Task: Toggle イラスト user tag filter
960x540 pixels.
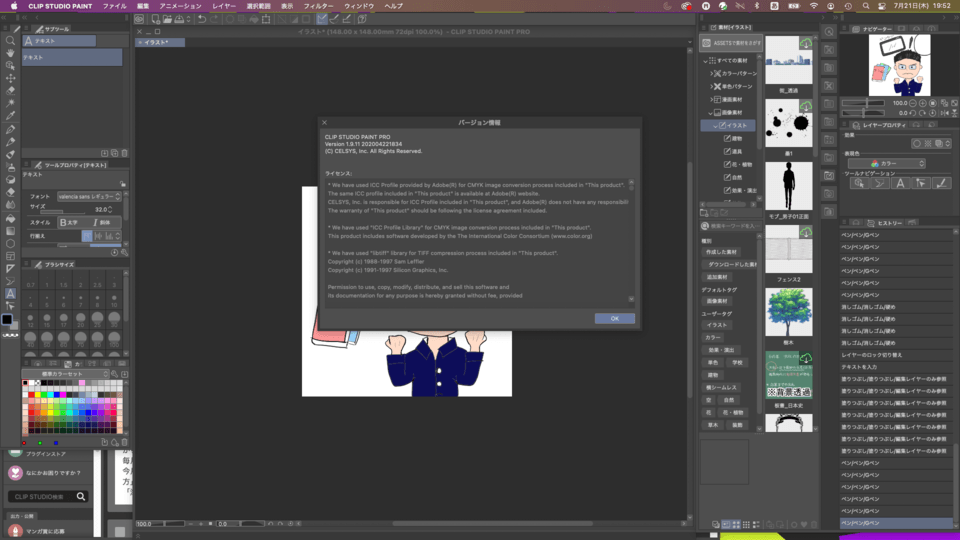Action: [716, 325]
